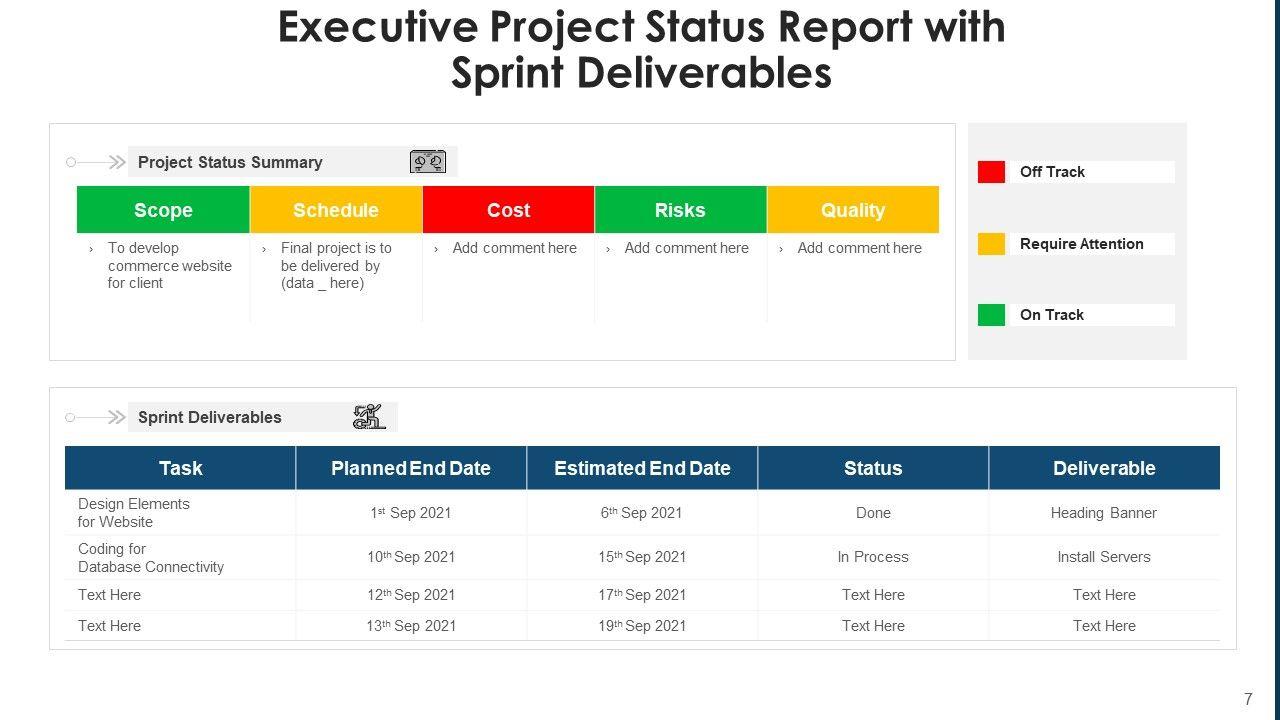1280x720 pixels.
Task: Click the 'In Process' status cell
Action: (x=873, y=557)
